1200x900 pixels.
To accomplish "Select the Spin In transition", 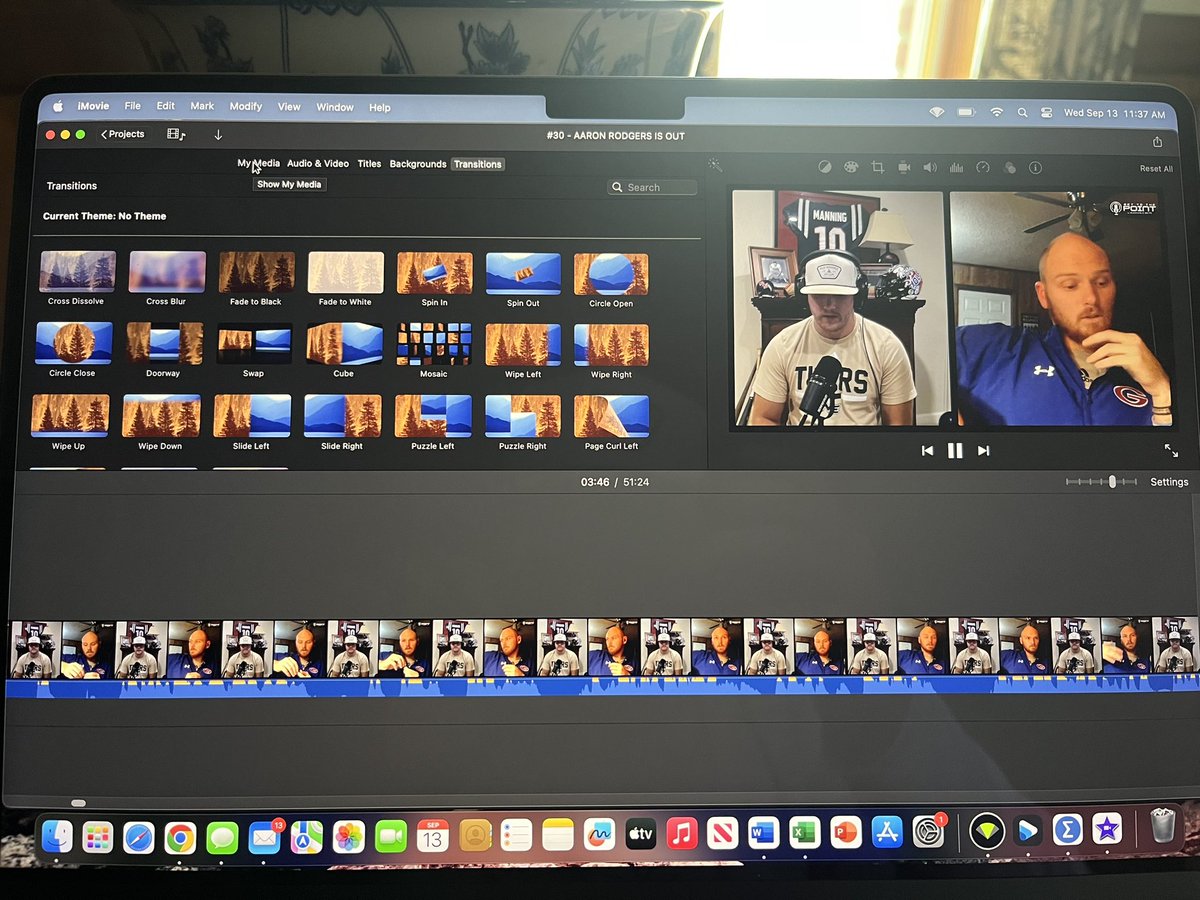I will [435, 272].
